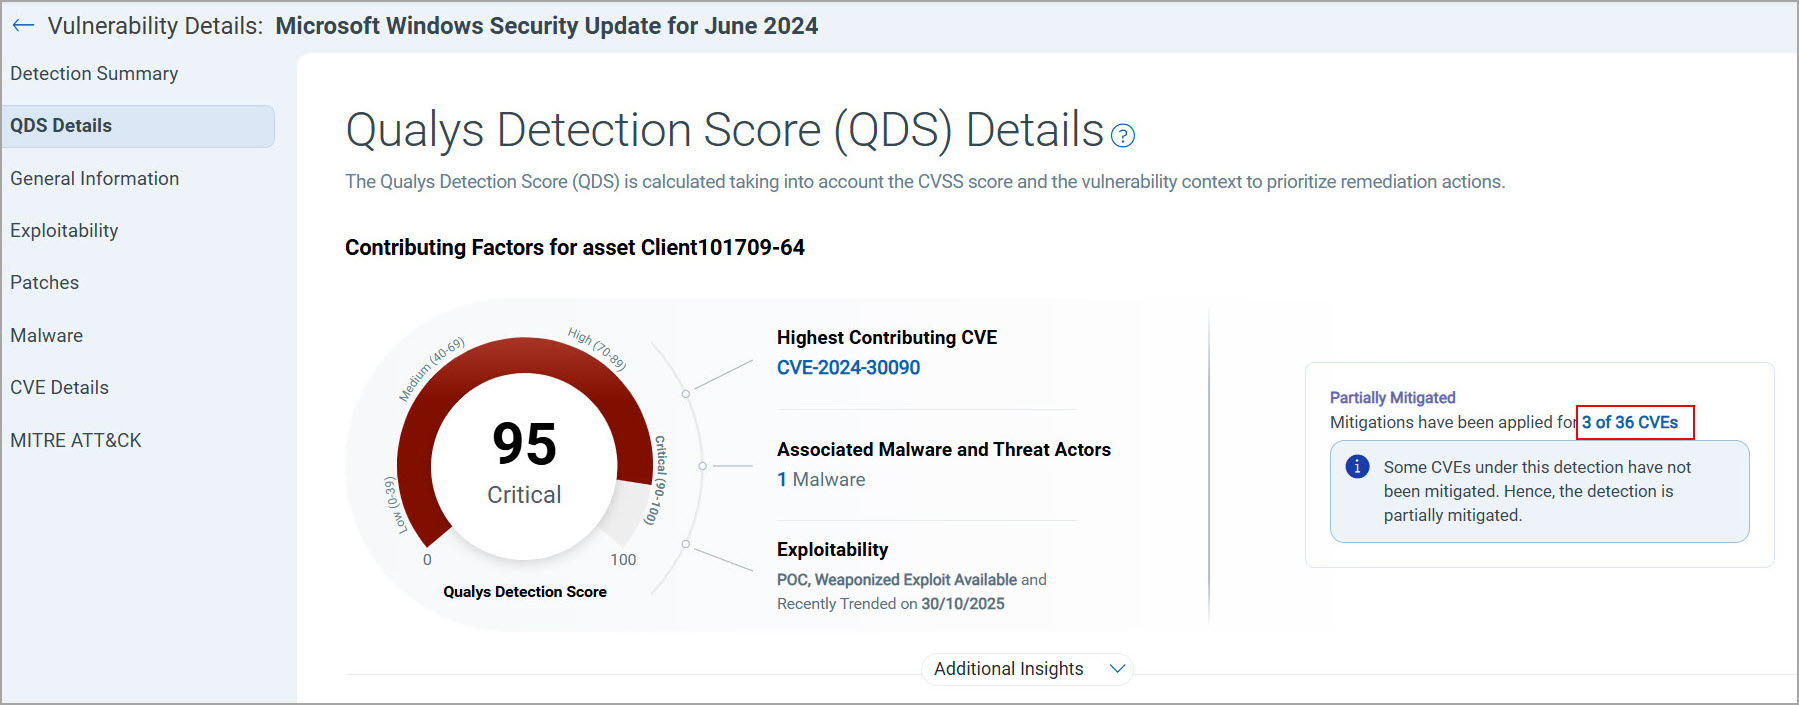Screen dimensions: 1799x705
Task: View the CVE Details section
Action: [x=59, y=388]
